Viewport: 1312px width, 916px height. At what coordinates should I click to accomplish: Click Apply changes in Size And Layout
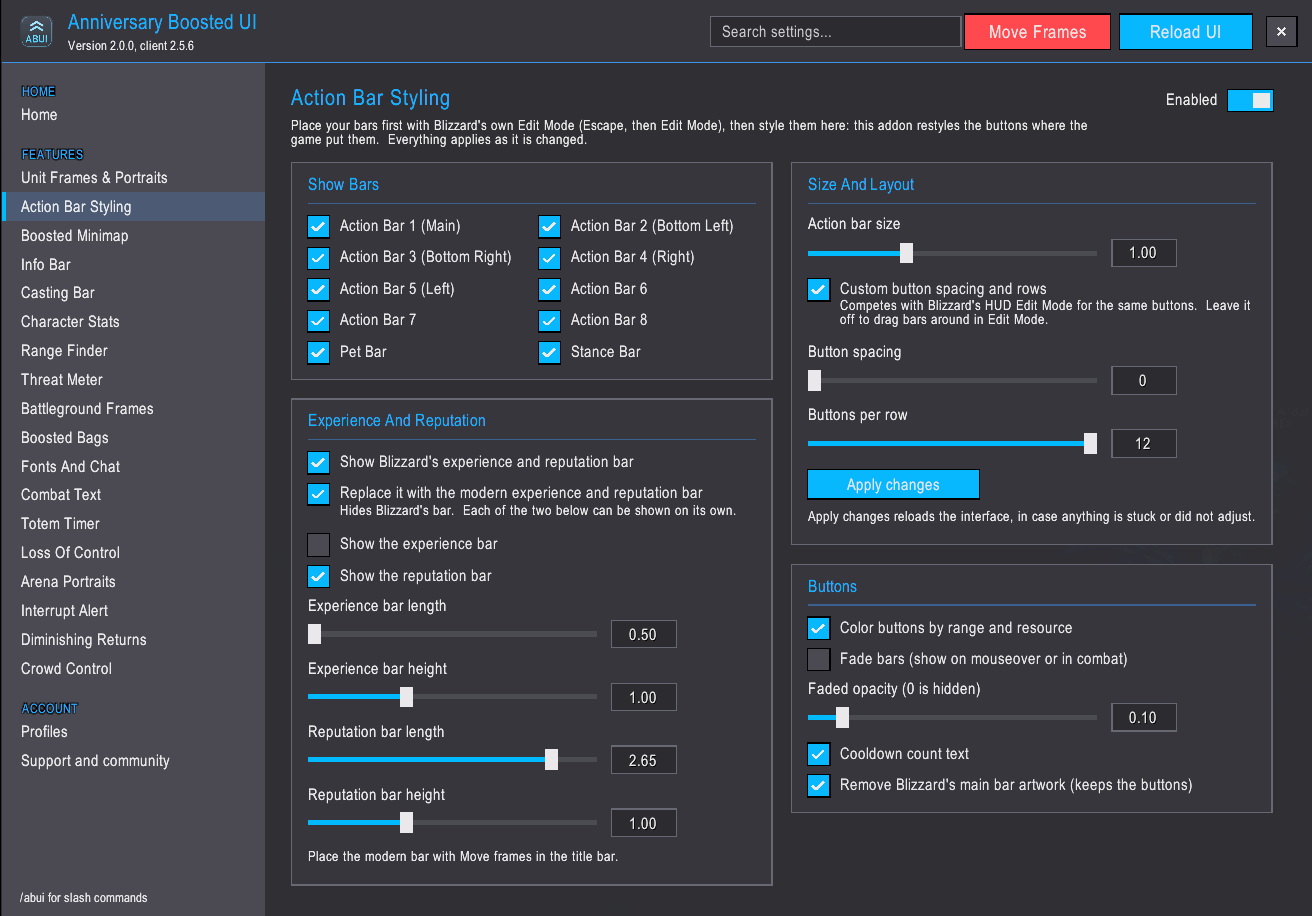tap(893, 485)
